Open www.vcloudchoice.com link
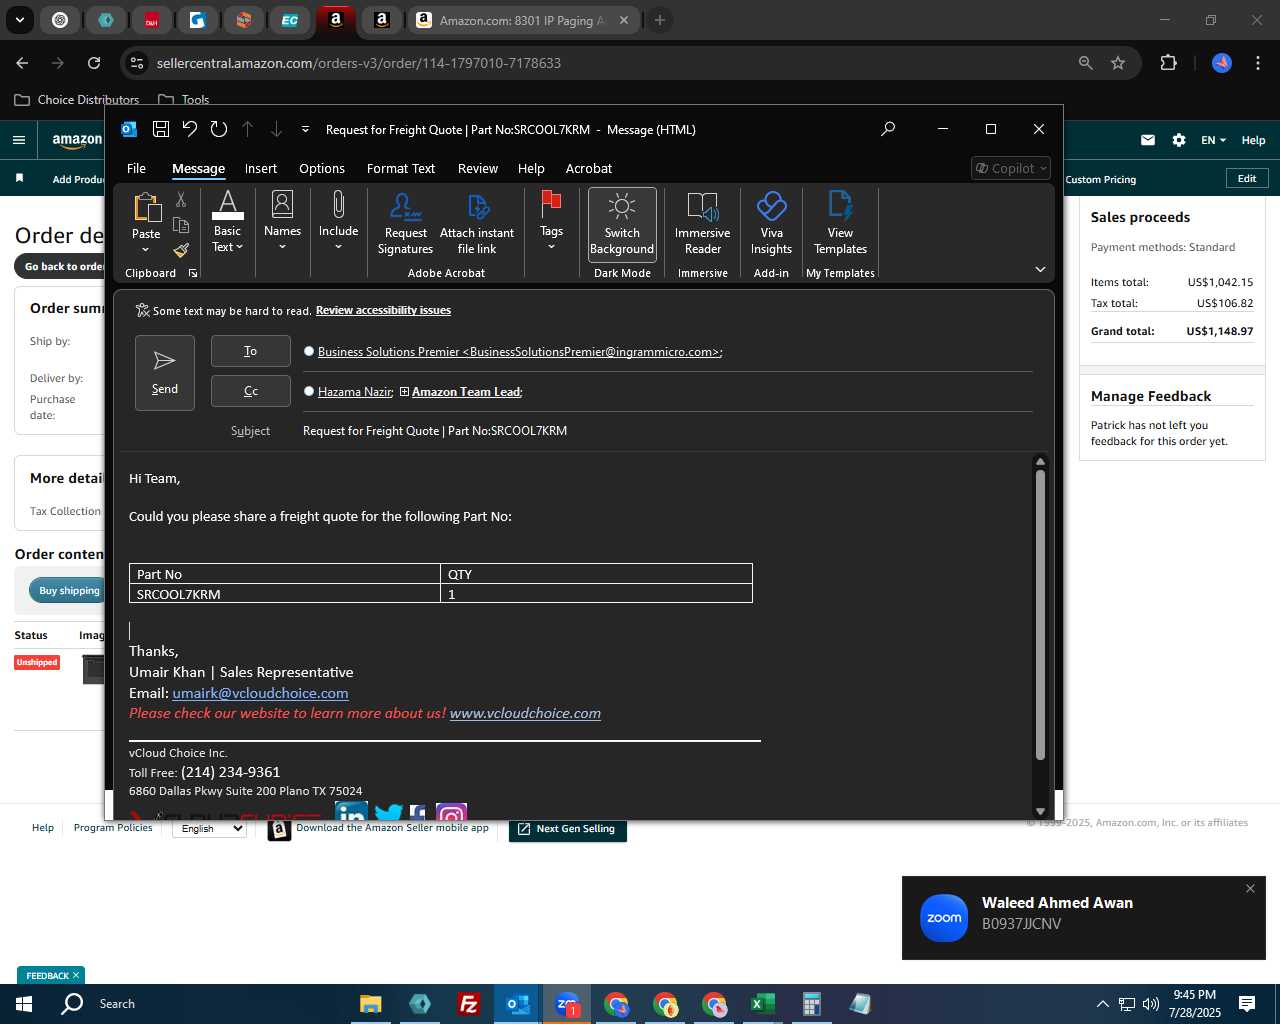Image resolution: width=1280 pixels, height=1024 pixels. (x=525, y=713)
